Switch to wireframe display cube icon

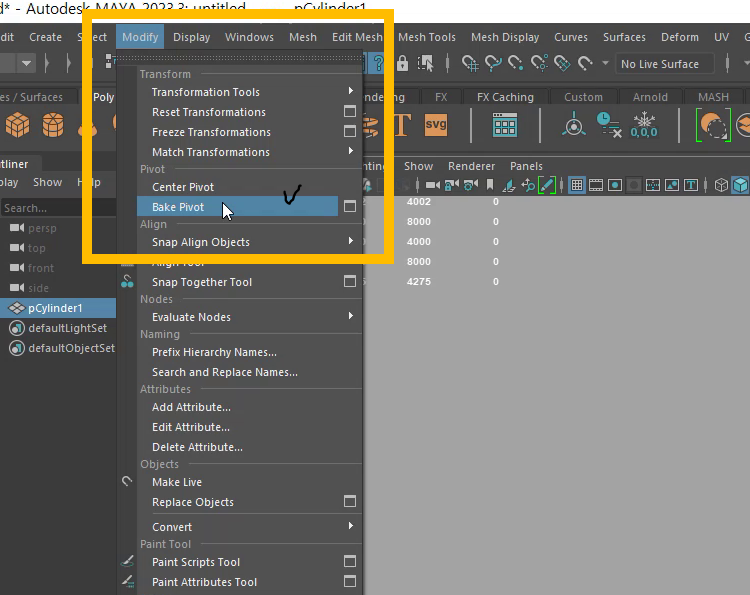tap(721, 185)
